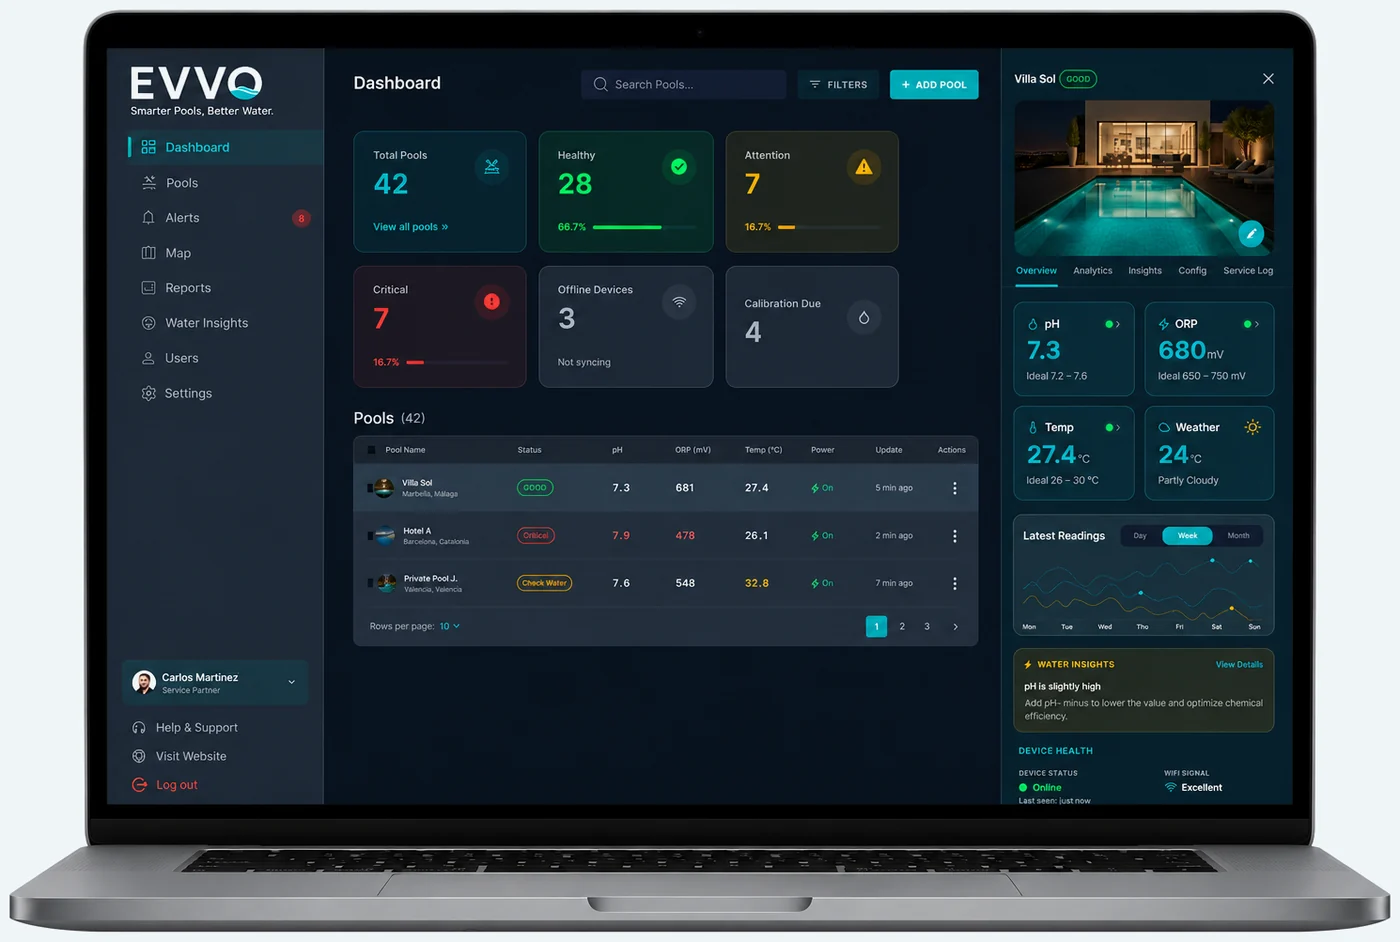Click inside the Search Pools field

point(684,85)
